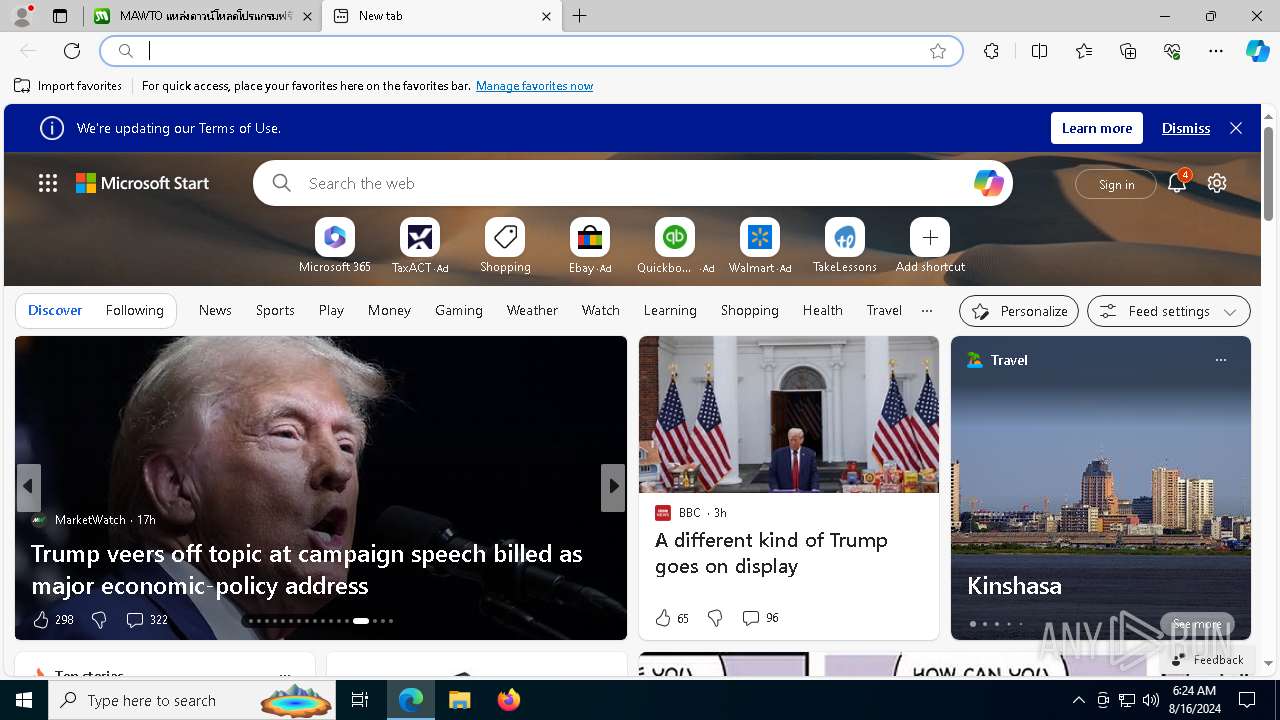
Task: Open the Split screen icon
Action: click(1039, 51)
